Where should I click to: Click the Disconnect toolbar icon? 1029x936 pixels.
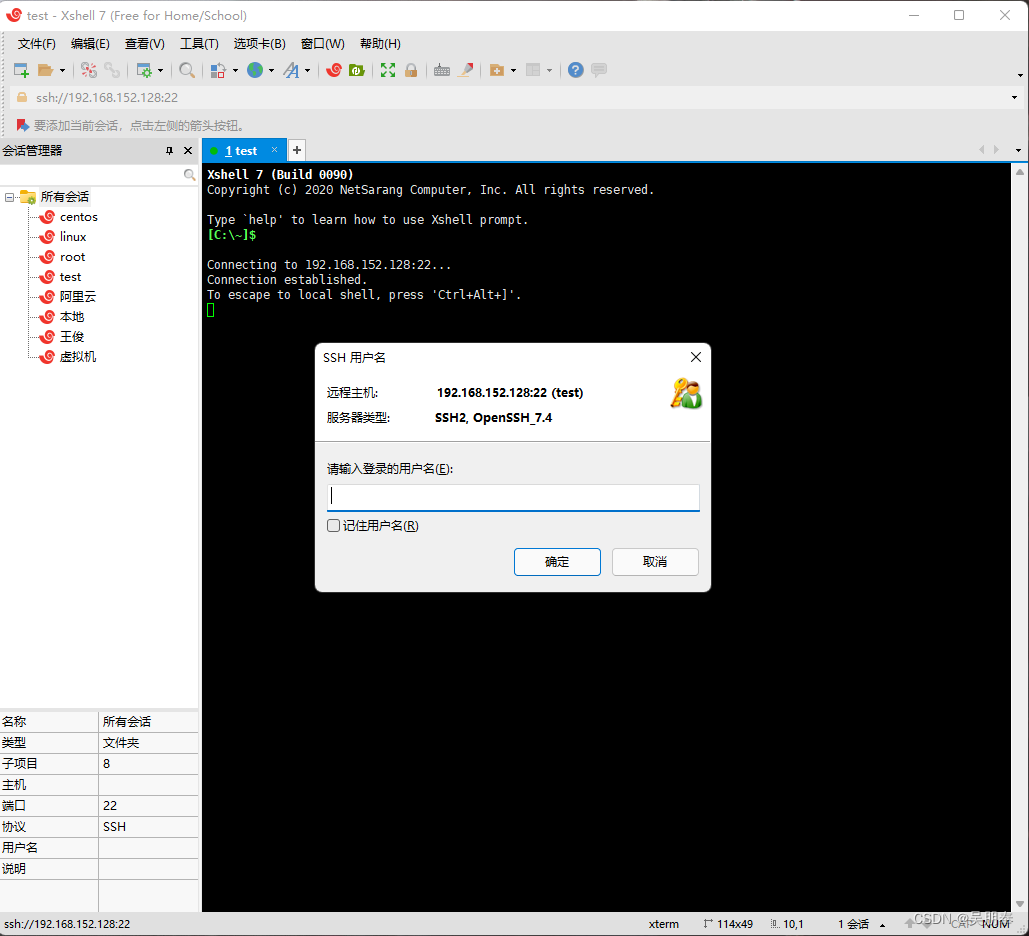[x=89, y=70]
